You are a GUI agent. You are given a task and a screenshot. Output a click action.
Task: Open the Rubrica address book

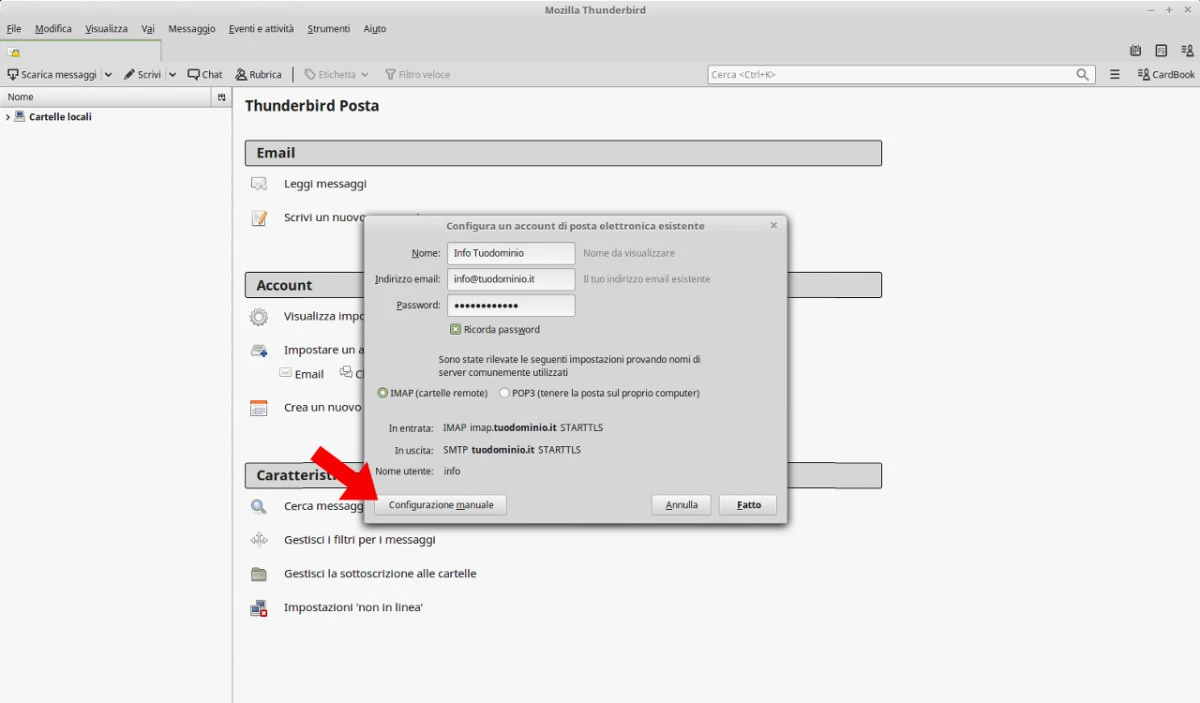[x=258, y=75]
